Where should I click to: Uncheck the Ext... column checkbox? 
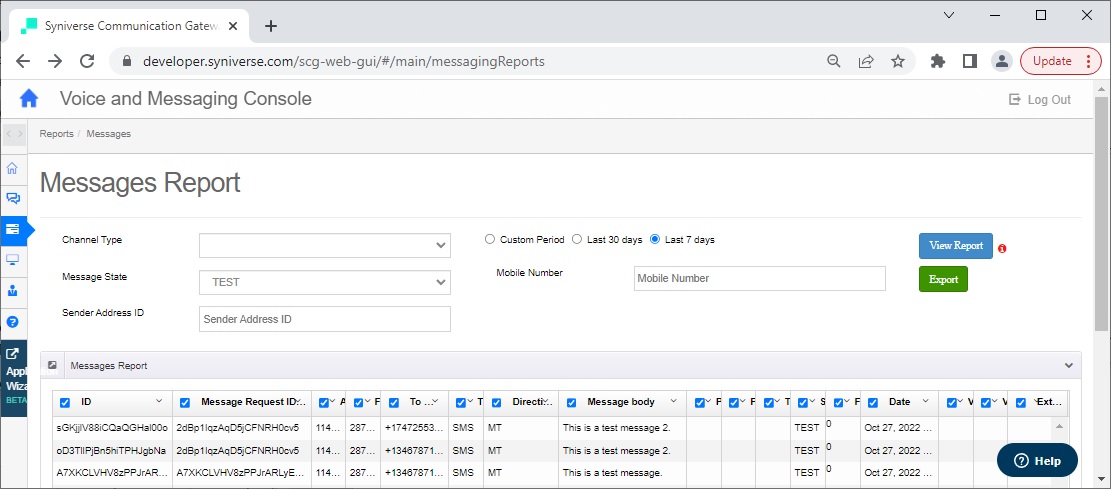(1021, 403)
